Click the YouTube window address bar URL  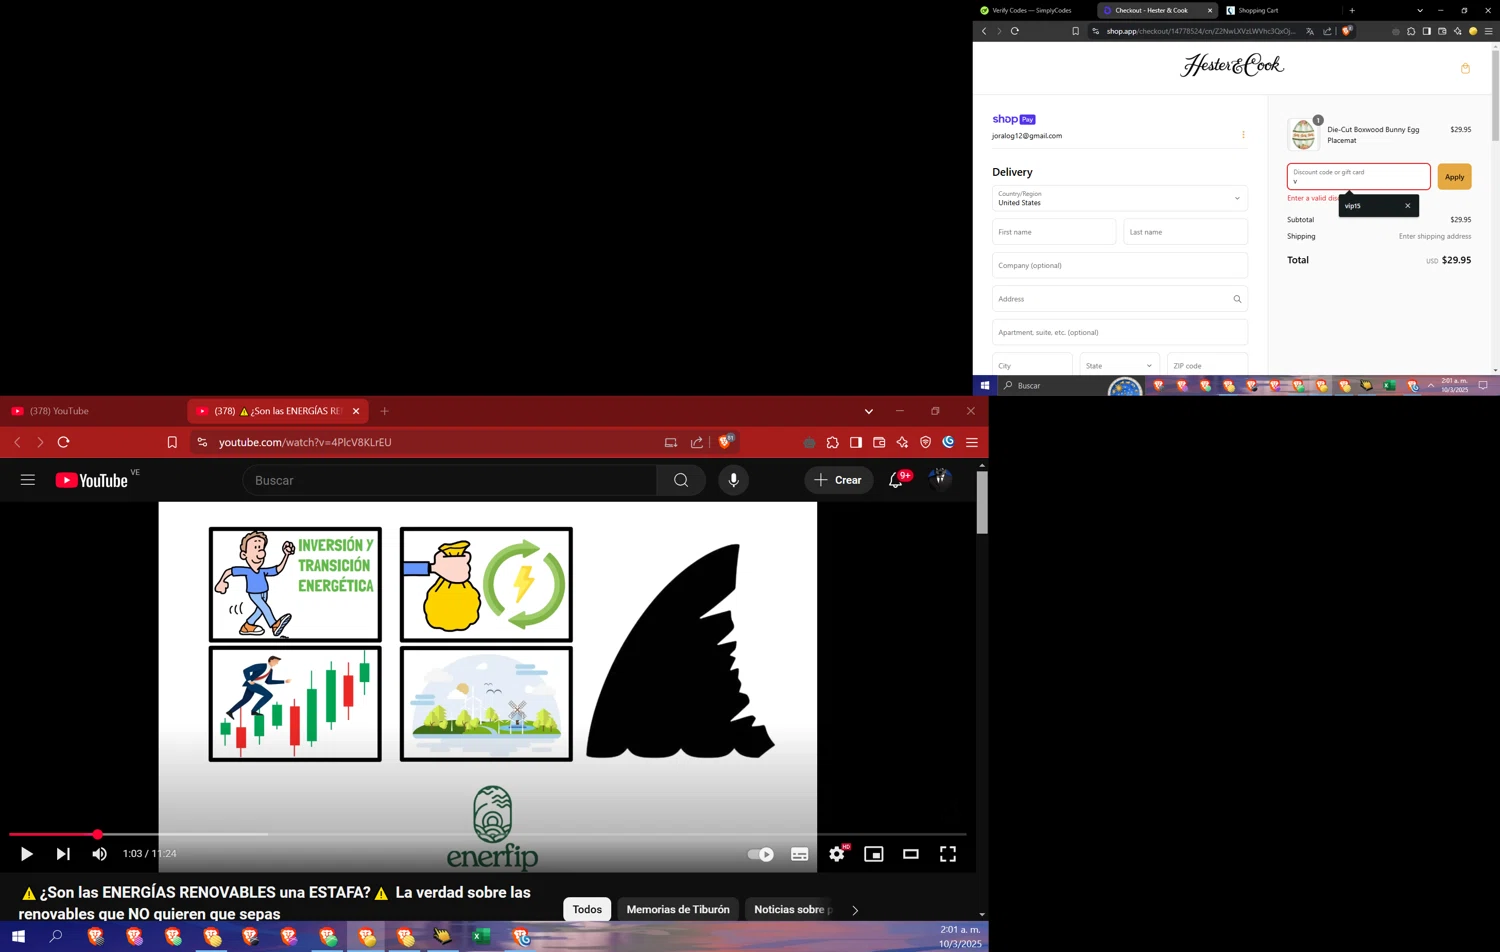[305, 442]
